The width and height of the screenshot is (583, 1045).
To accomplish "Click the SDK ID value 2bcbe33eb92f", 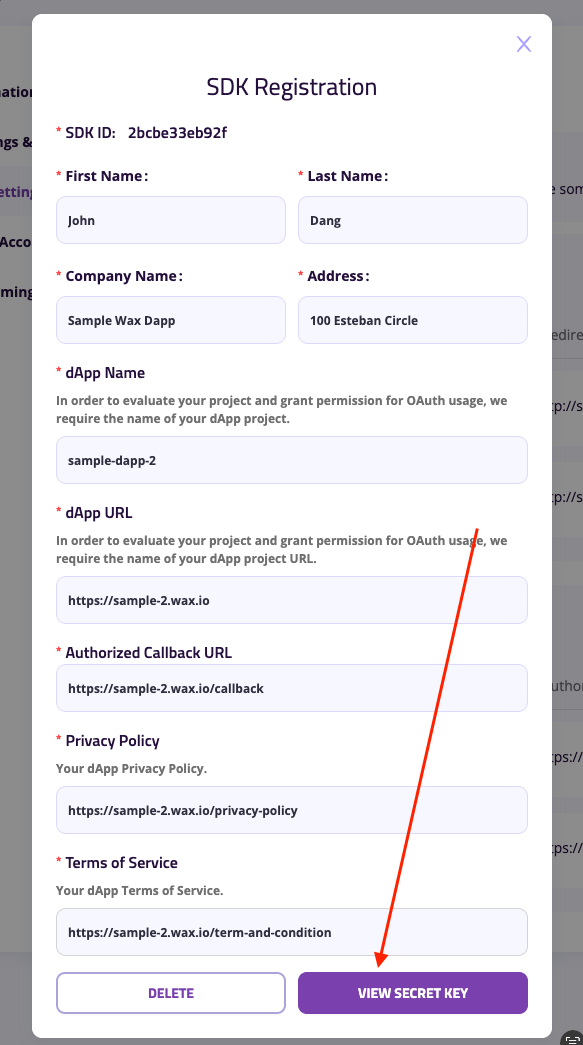I will [x=177, y=133].
